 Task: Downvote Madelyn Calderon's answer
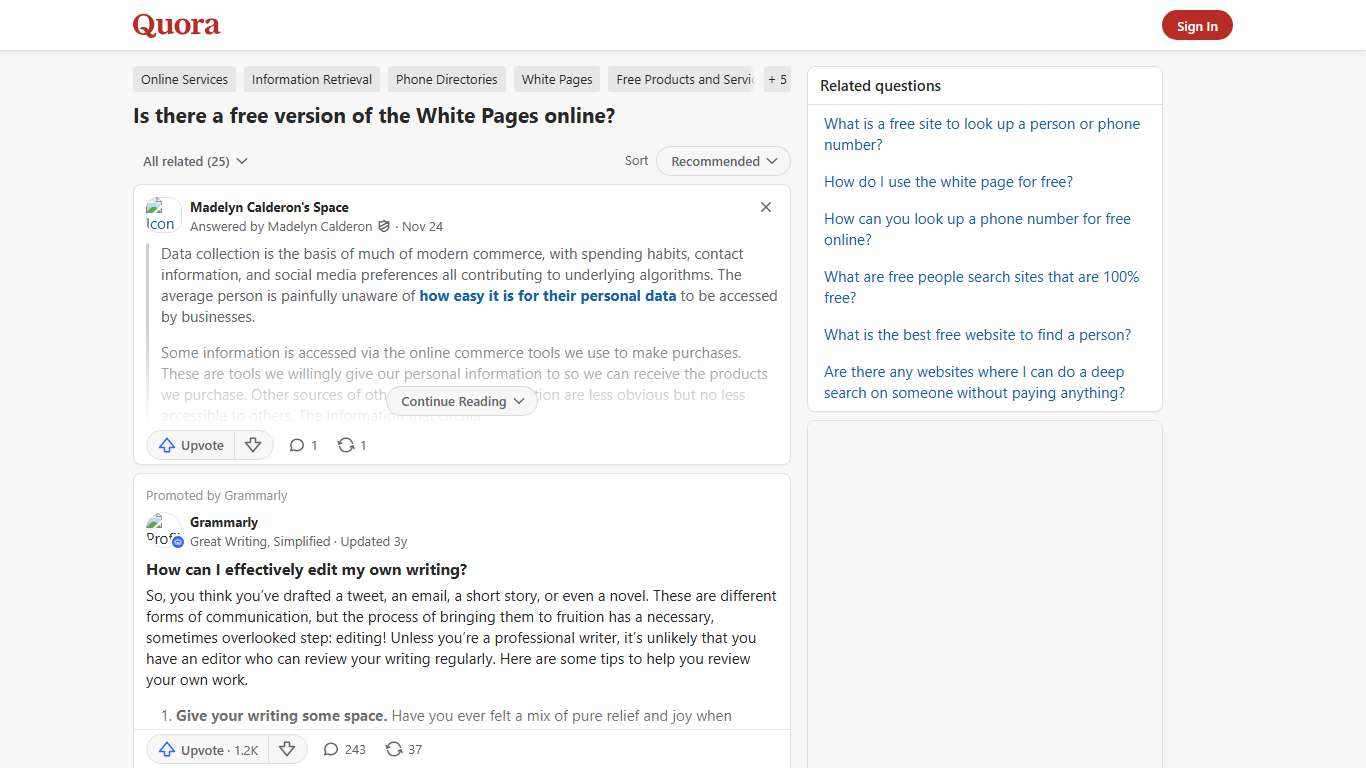[253, 445]
